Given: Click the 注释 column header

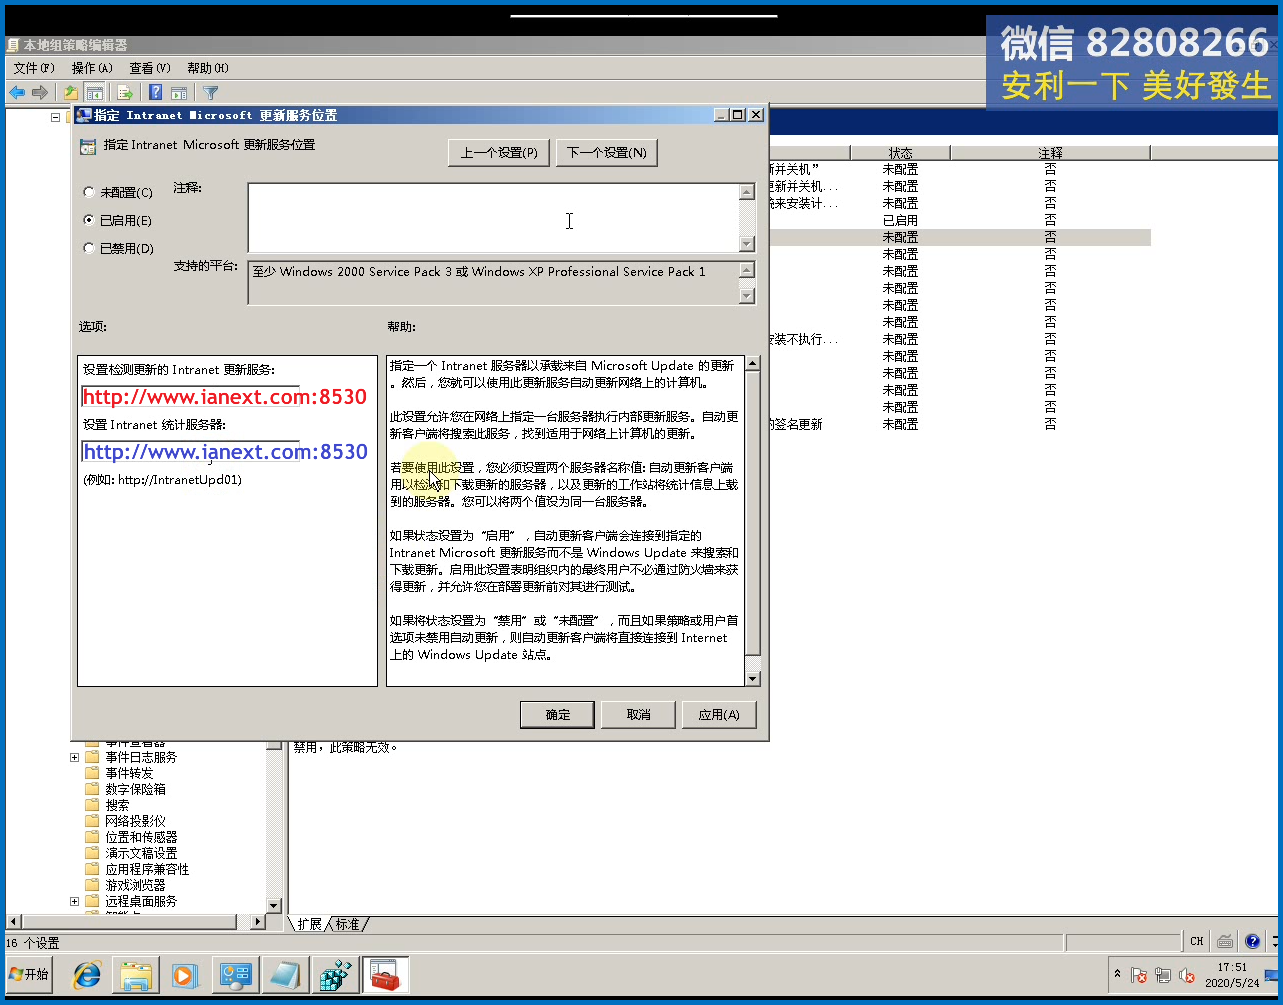Looking at the screenshot, I should 1050,153.
